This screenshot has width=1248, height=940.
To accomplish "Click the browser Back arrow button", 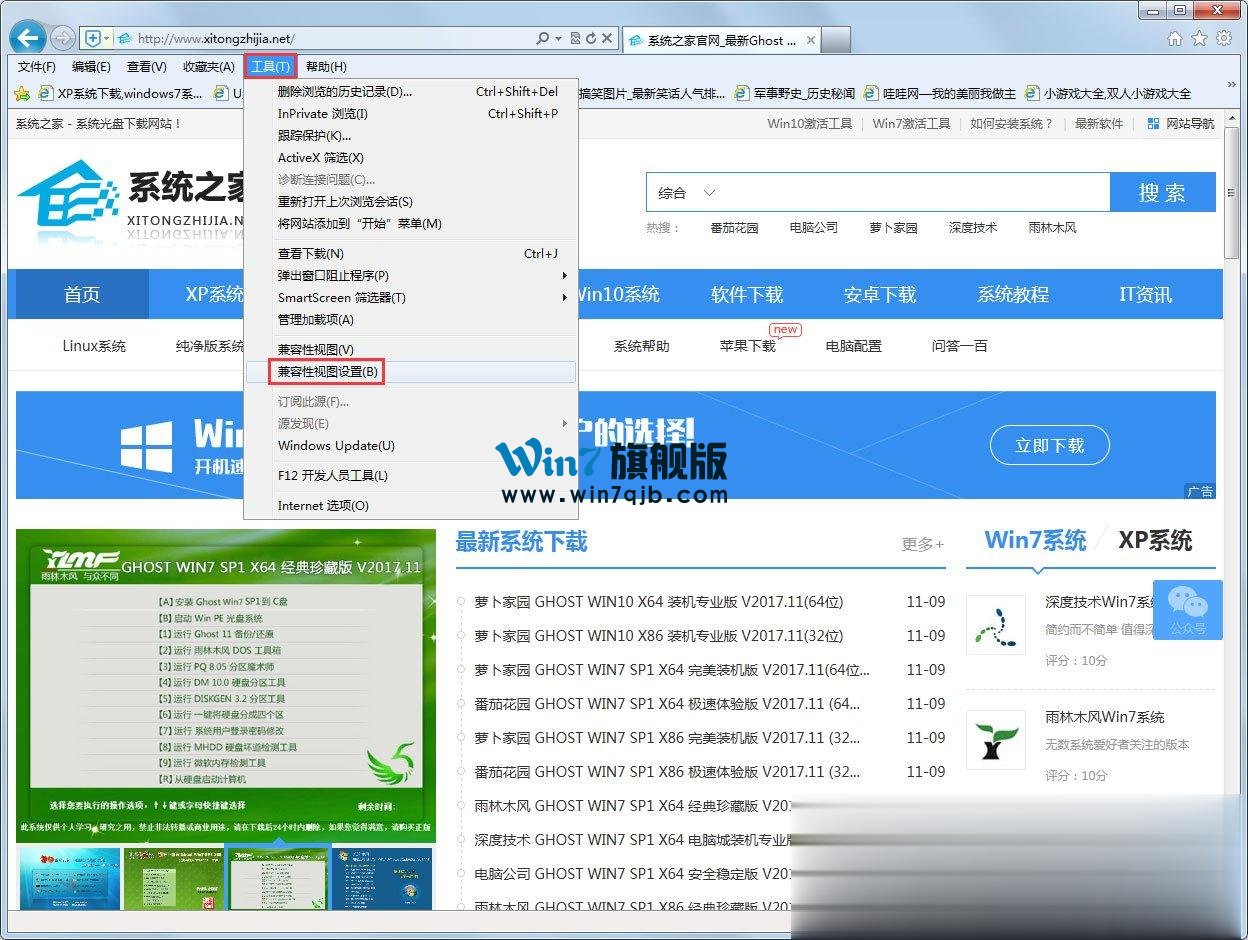I will coord(27,38).
